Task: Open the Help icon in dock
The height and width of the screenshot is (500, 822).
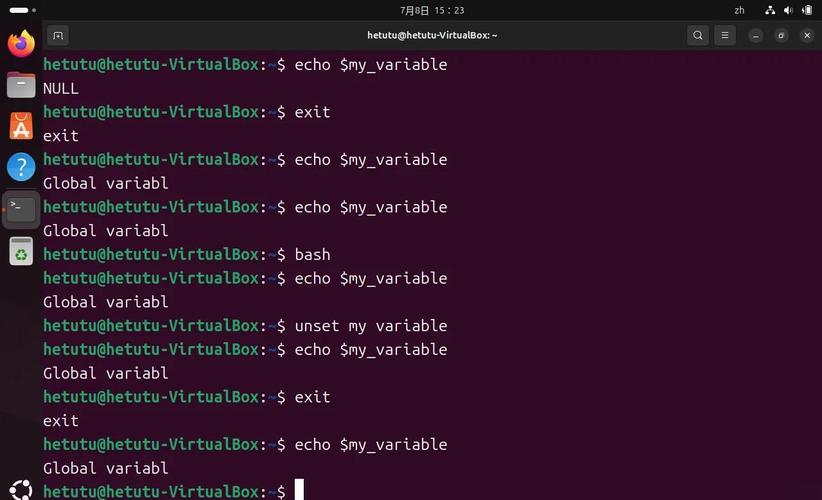Action: pyautogui.click(x=21, y=167)
